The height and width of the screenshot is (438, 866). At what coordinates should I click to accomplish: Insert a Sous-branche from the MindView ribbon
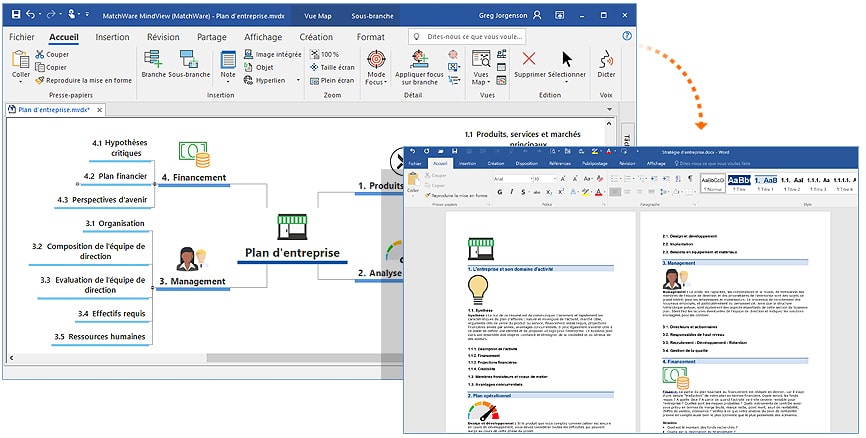[189, 64]
